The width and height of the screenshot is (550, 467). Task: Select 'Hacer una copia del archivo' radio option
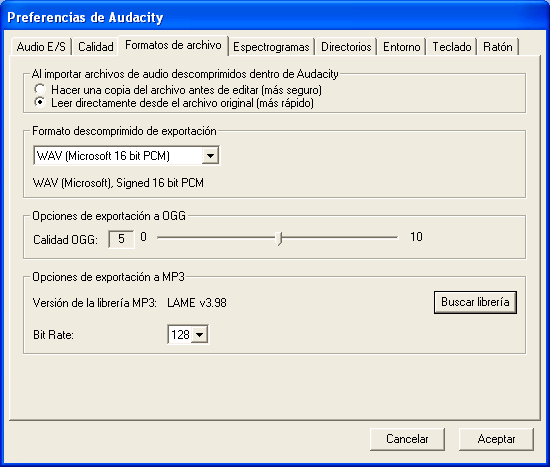(x=40, y=89)
